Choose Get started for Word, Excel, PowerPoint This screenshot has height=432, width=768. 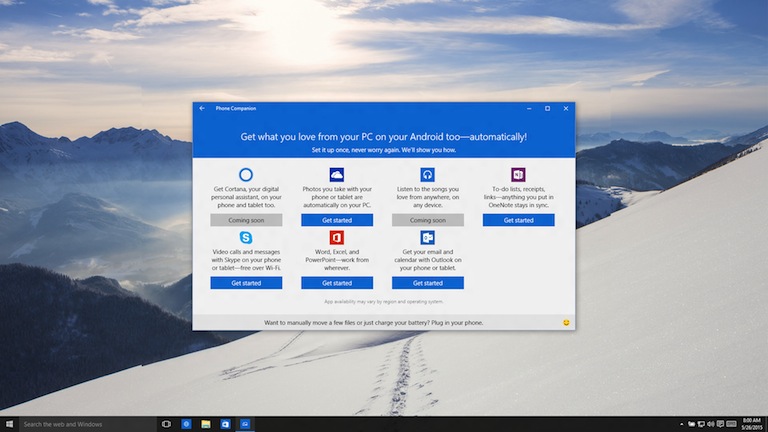(337, 283)
